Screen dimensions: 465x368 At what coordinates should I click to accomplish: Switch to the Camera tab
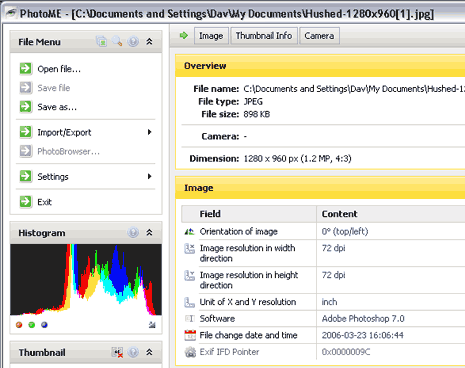[x=319, y=36]
